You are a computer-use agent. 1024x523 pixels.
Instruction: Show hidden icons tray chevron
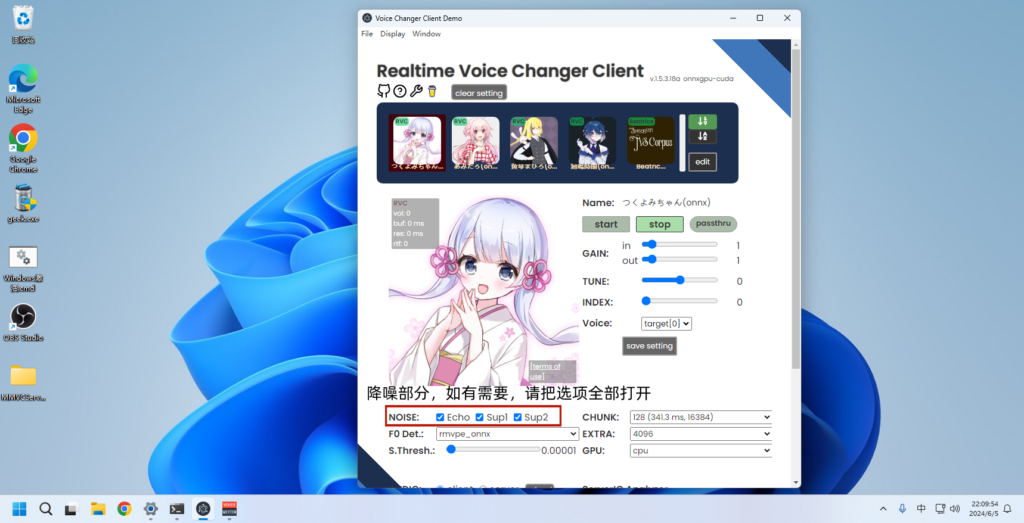point(883,509)
